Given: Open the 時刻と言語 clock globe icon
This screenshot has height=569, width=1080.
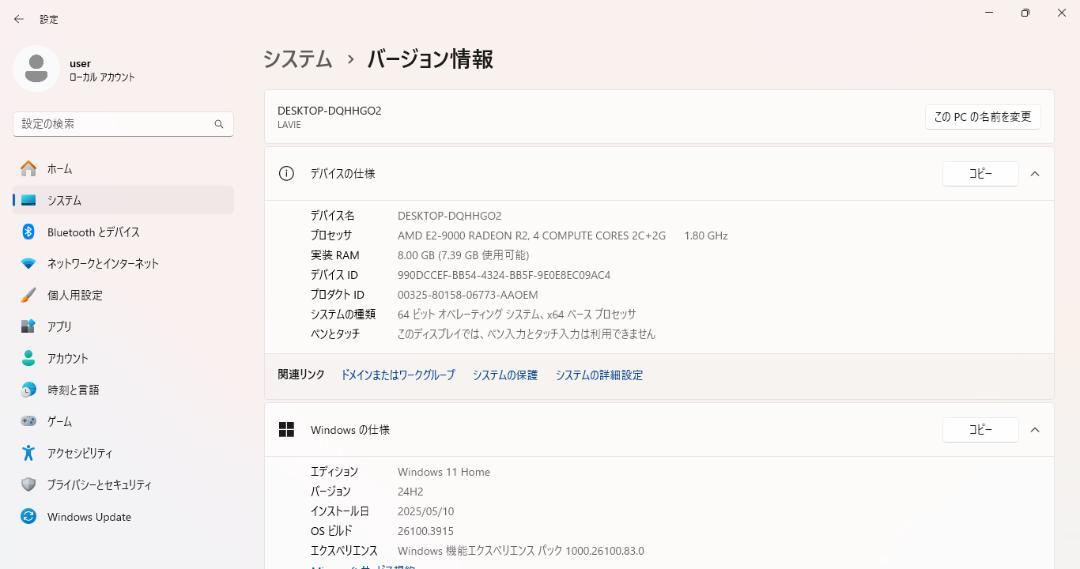Looking at the screenshot, I should click(x=28, y=389).
